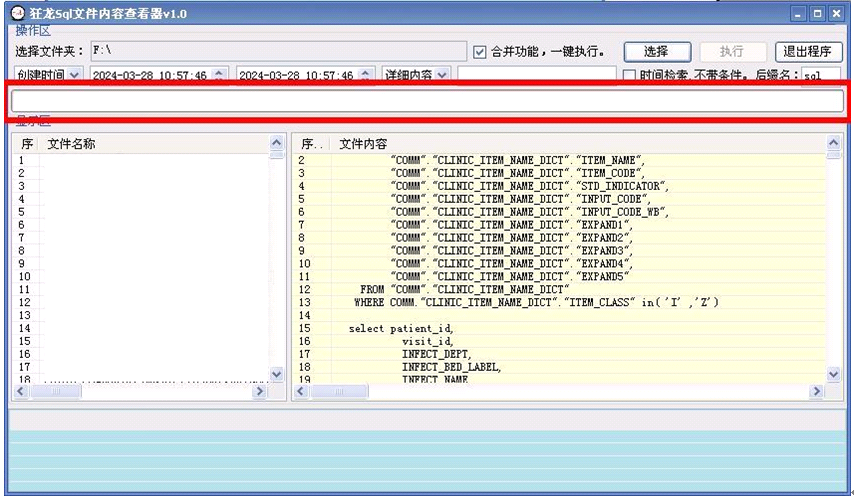
Task: Select content line with "EXPAND5"
Action: 560,277
